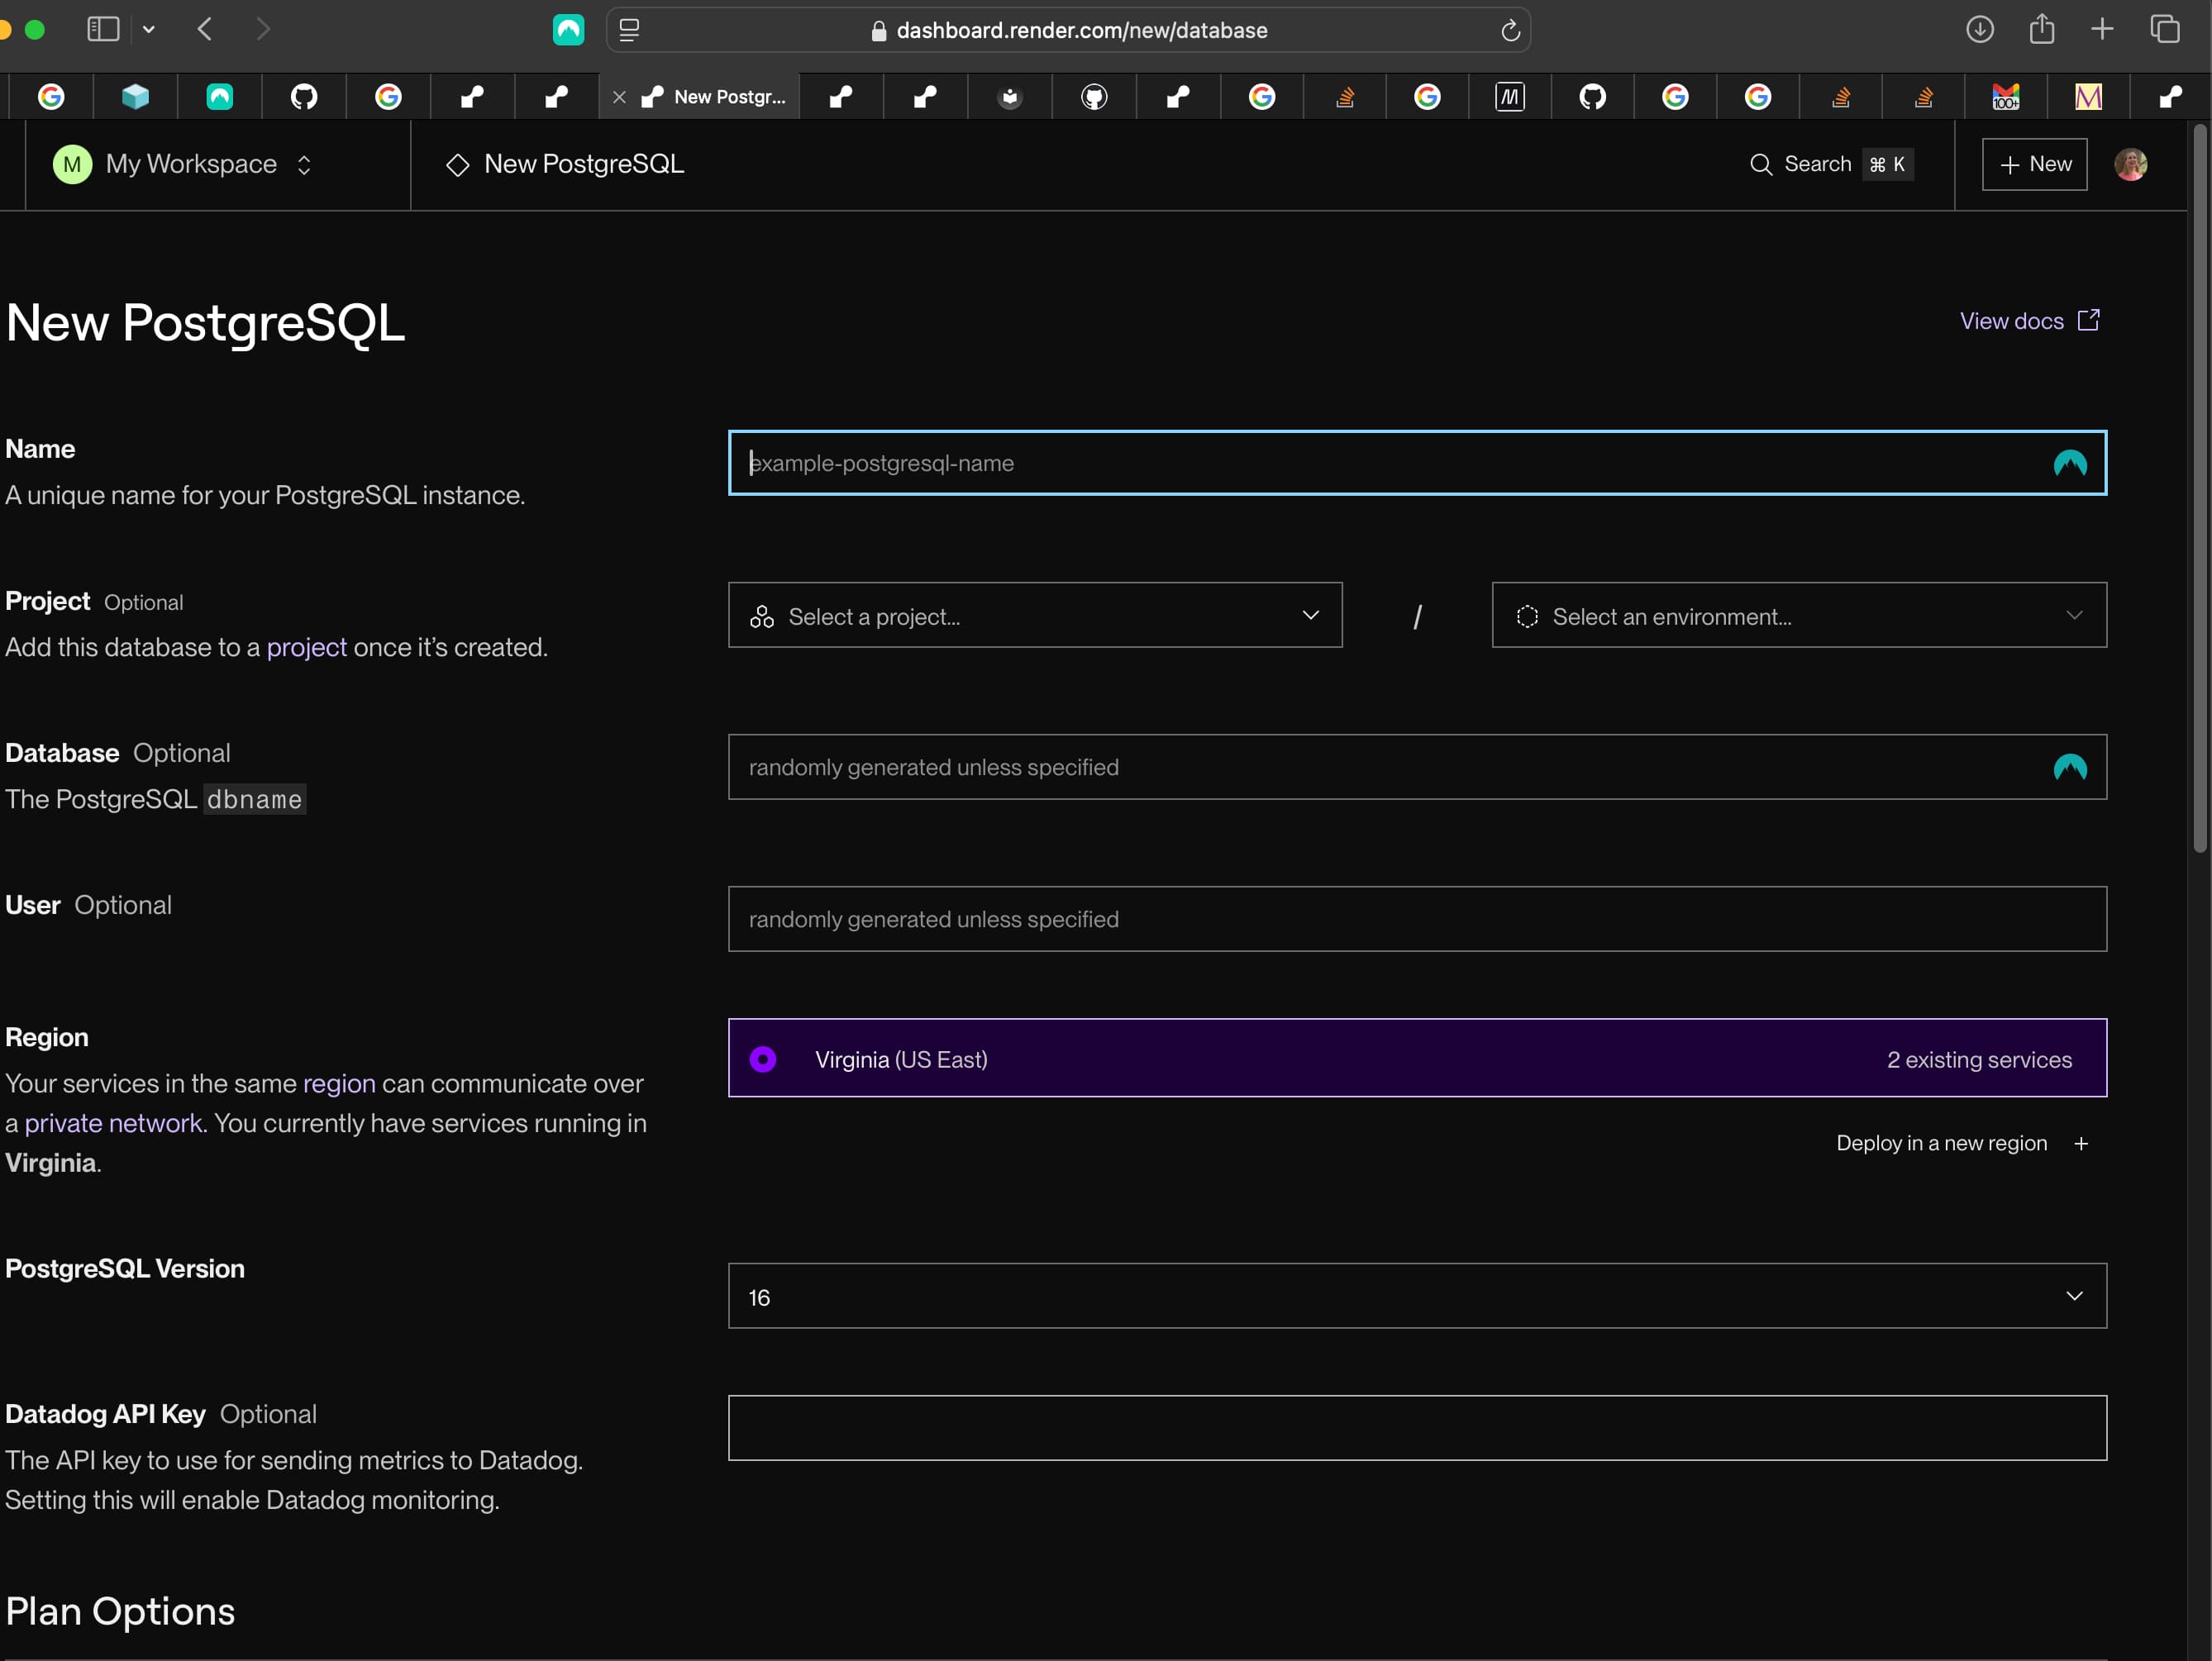Screen dimensions: 2212x1661
Task: Click the chevron on the PostgreSQL Version dropdown
Action: pos(2074,1296)
